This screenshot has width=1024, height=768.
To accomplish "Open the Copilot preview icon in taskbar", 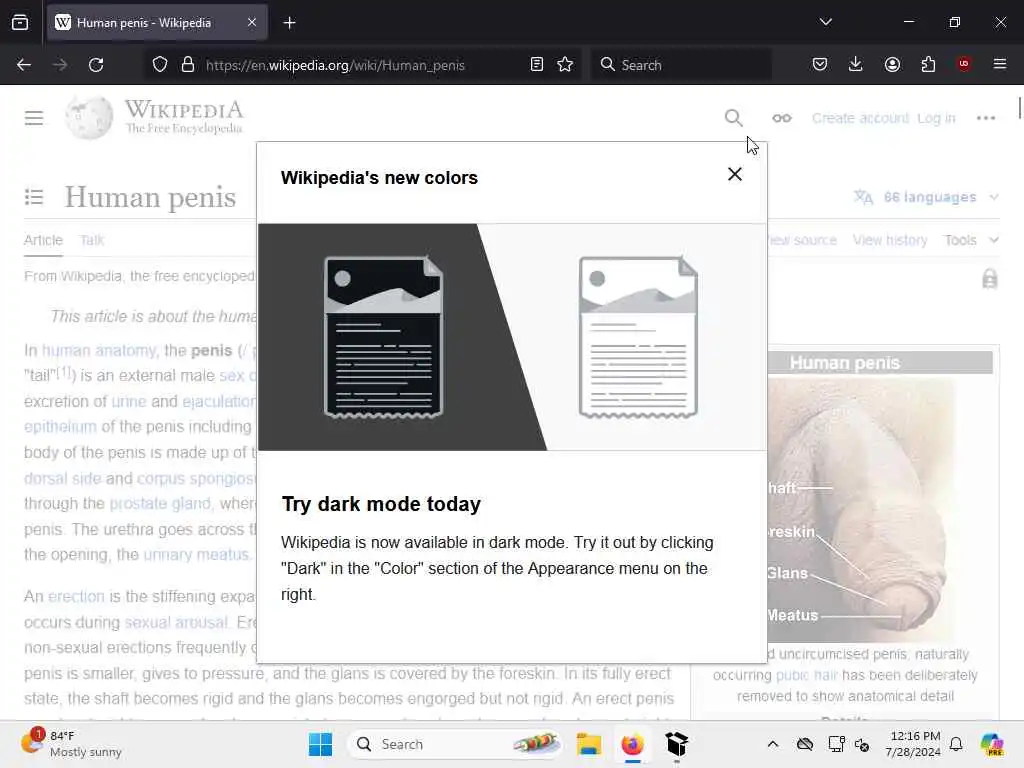I will tap(991, 744).
